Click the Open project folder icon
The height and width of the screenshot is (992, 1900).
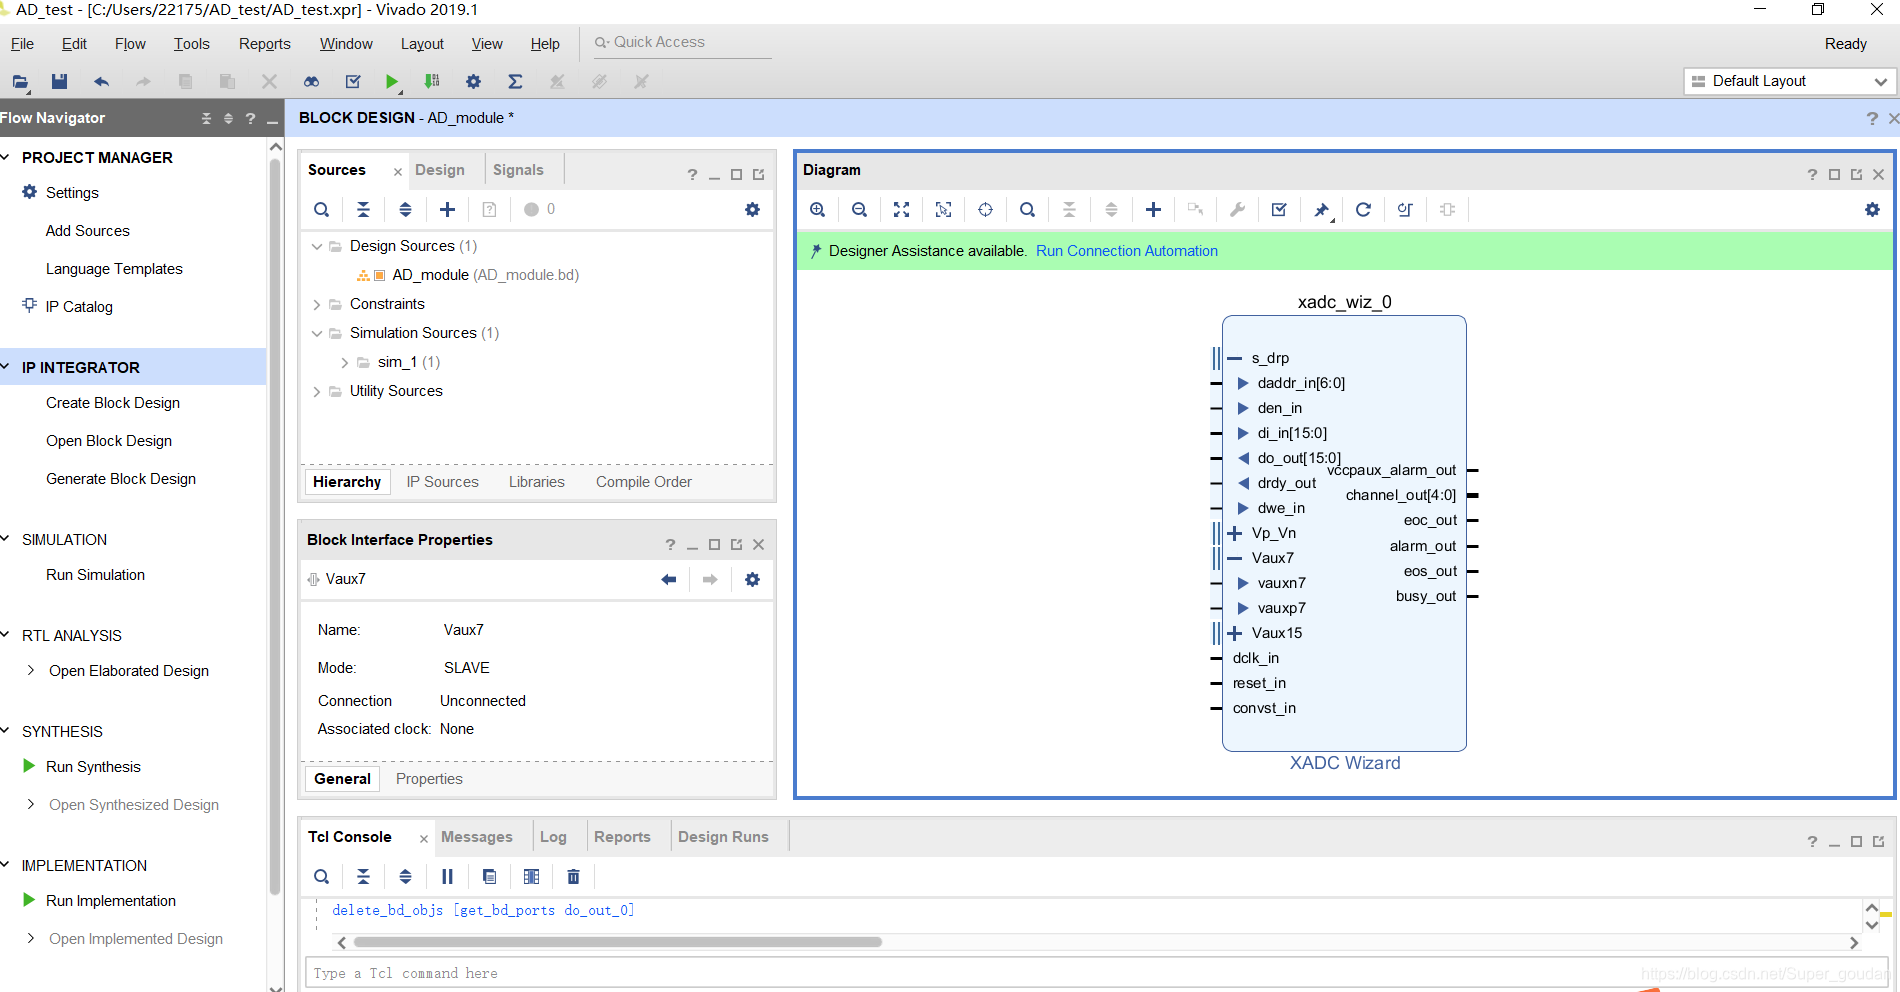coord(20,81)
